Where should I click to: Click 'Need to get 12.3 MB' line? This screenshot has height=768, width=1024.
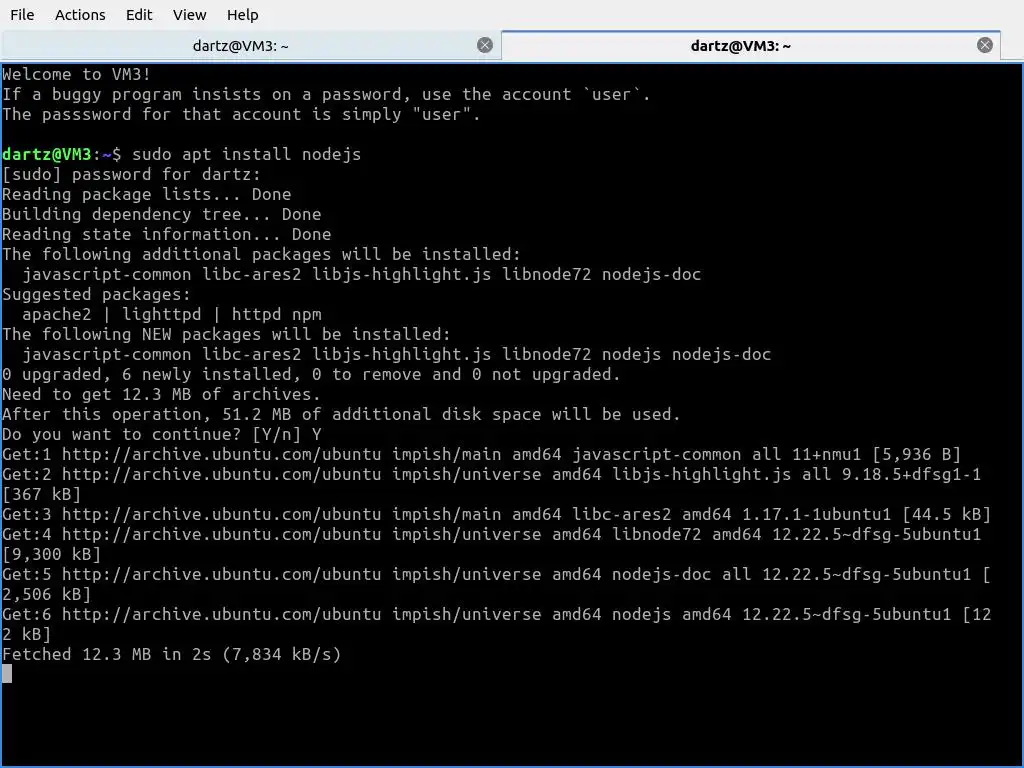(161, 394)
